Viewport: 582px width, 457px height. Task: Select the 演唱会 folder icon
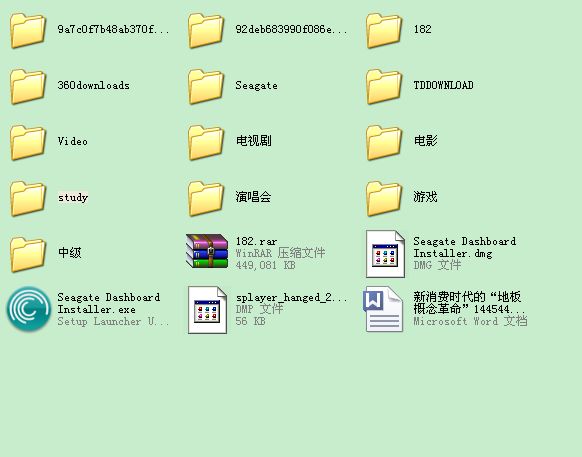pos(206,199)
